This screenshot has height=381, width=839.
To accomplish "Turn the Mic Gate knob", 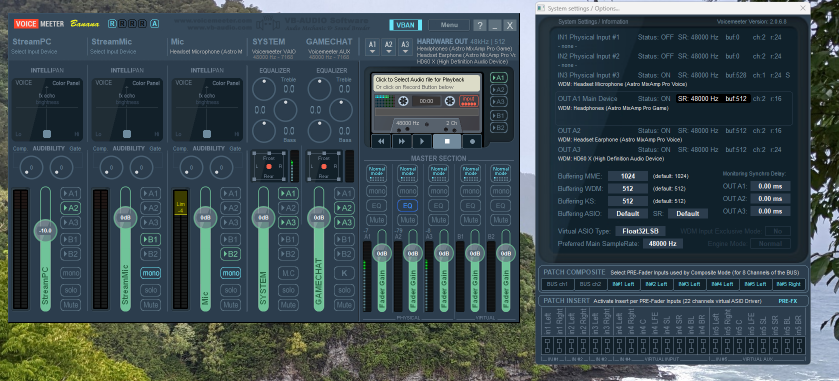I will click(221, 167).
